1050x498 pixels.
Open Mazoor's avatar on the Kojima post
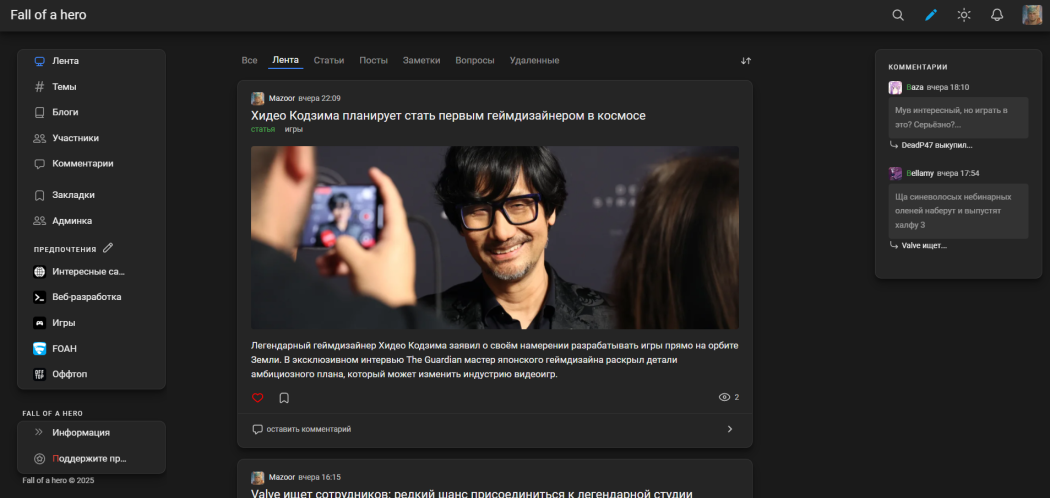click(x=257, y=98)
